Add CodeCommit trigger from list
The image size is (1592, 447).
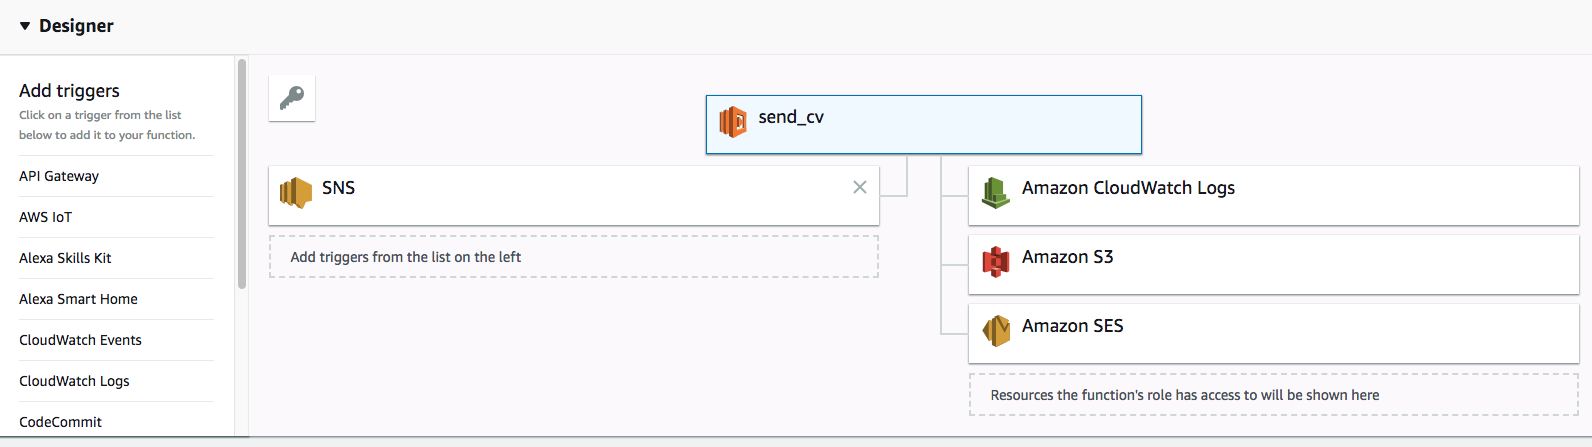point(60,422)
